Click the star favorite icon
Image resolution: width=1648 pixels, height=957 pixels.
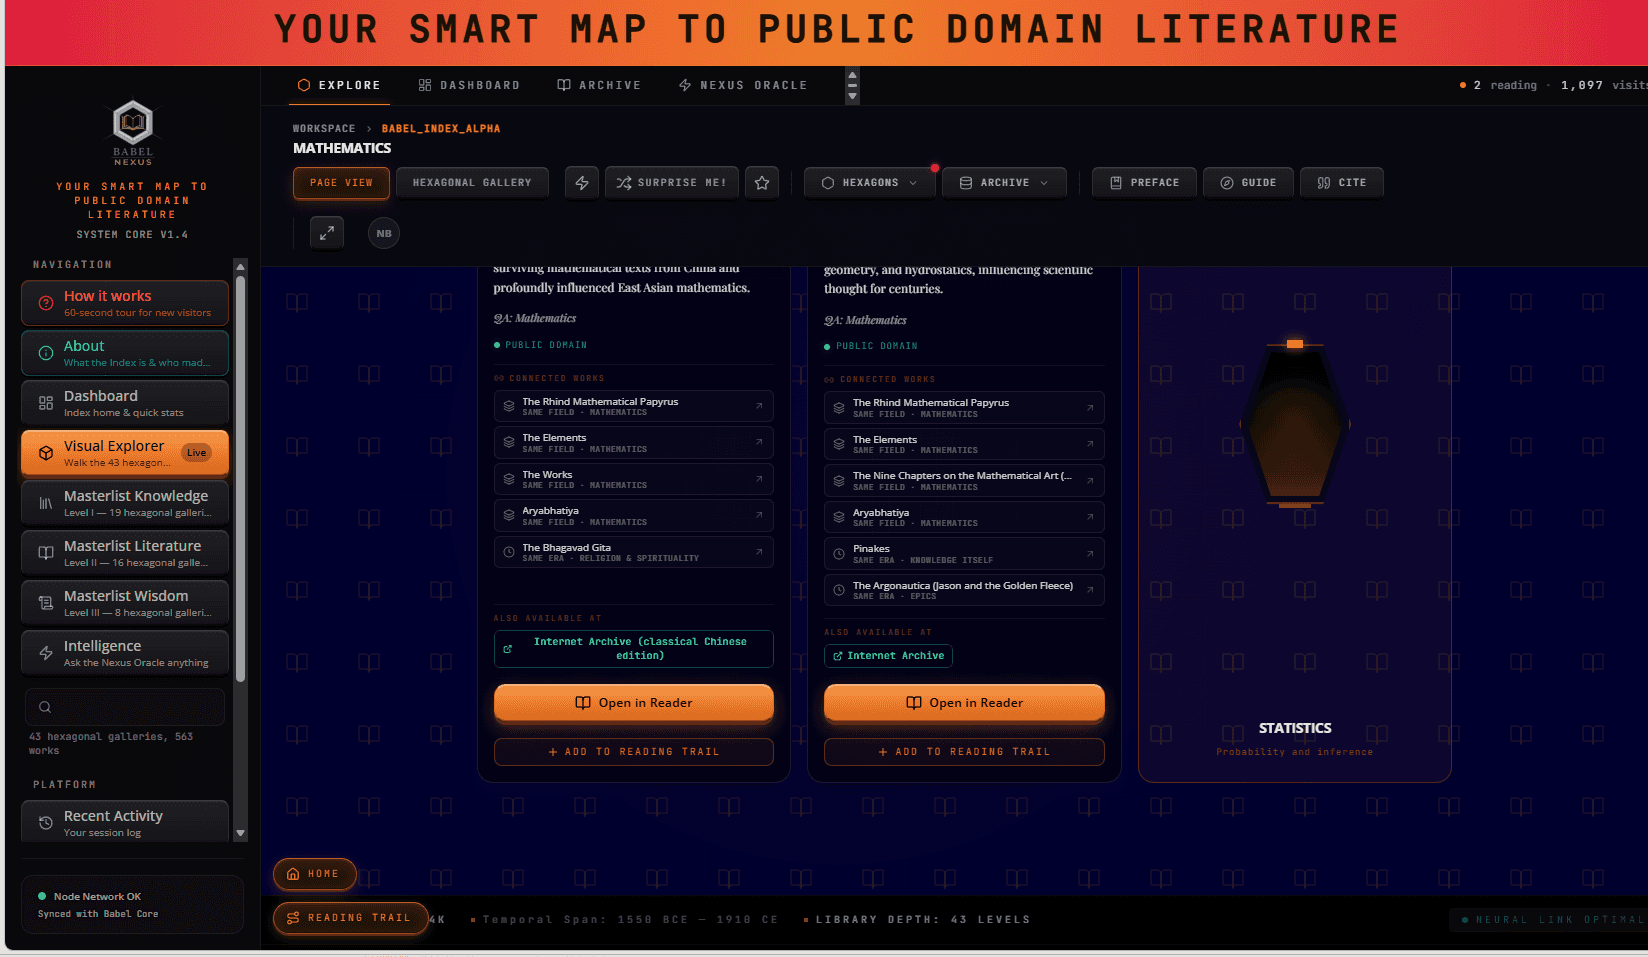[762, 183]
